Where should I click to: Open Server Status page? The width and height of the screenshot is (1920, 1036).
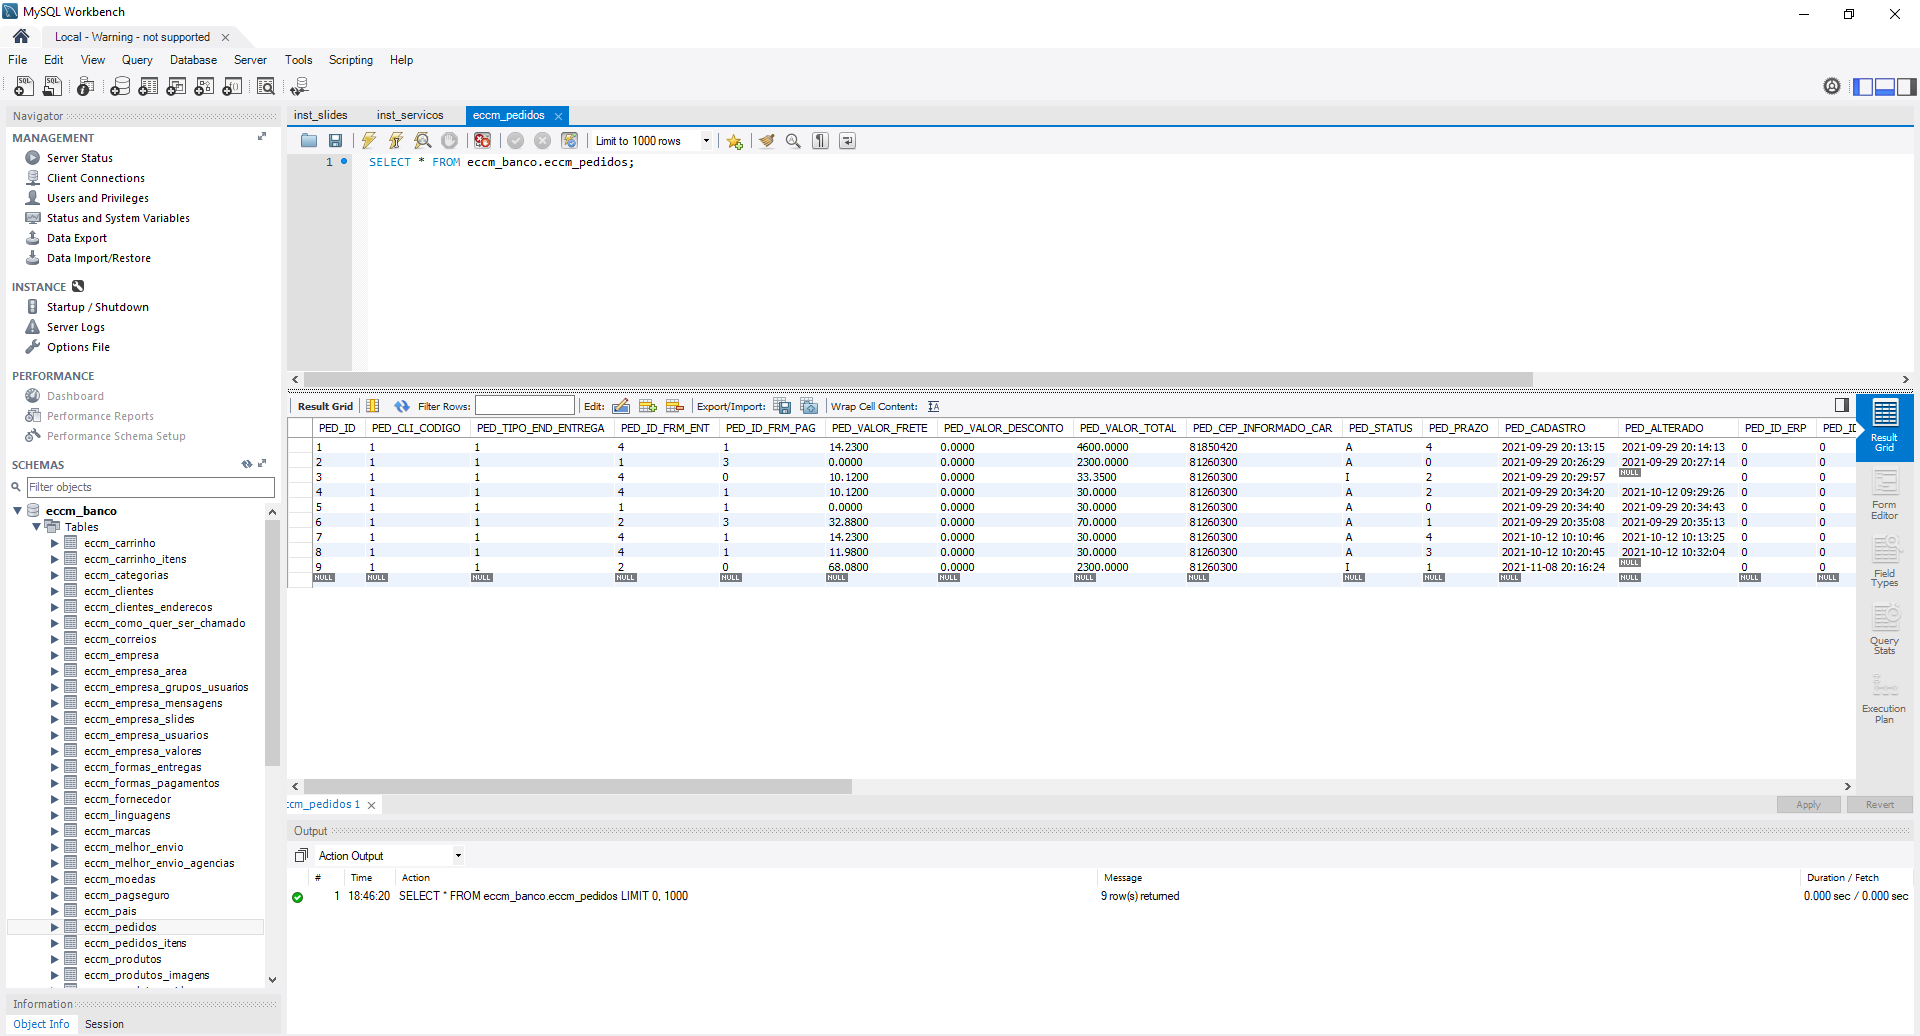(x=80, y=158)
